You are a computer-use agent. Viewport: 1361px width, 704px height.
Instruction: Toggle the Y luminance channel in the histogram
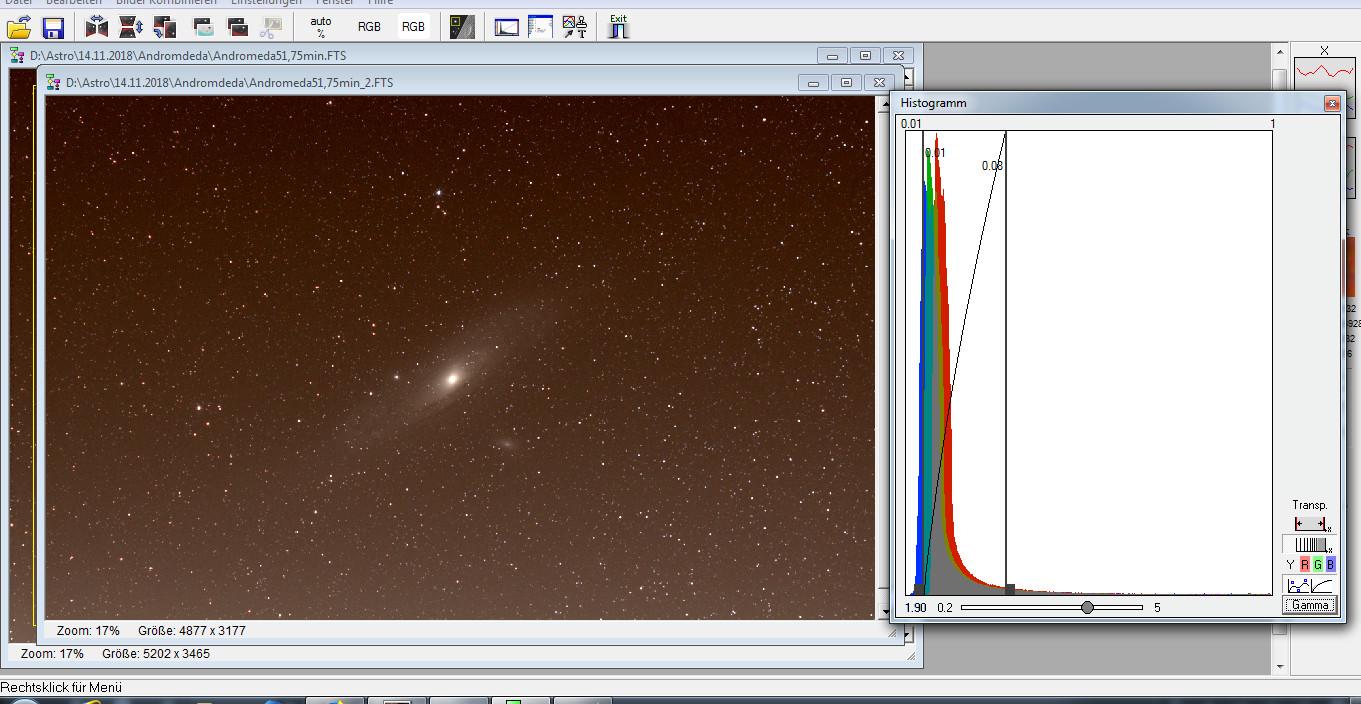coord(1290,565)
